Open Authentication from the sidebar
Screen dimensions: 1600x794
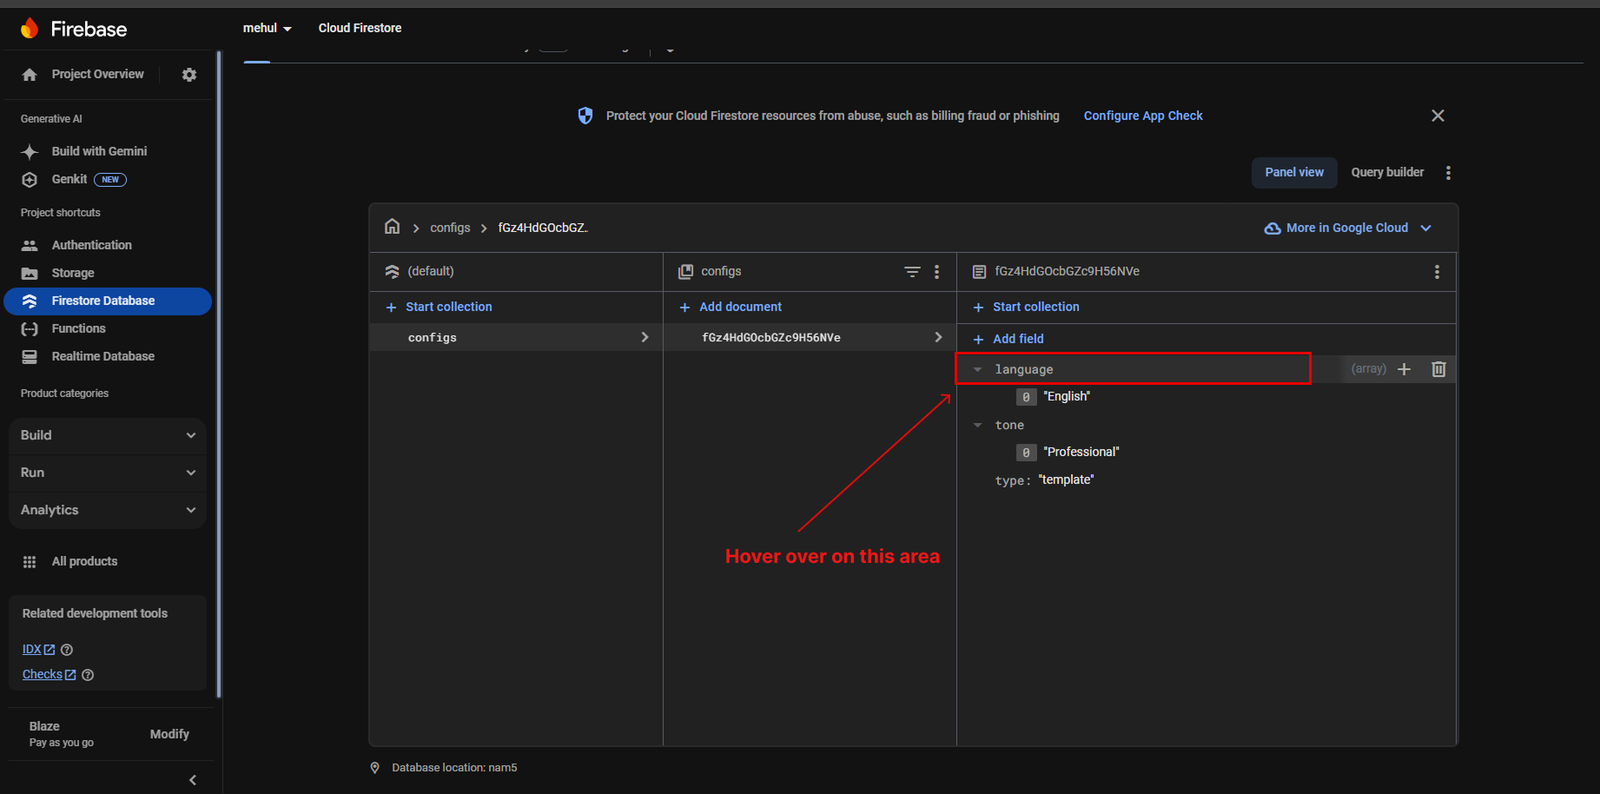click(x=91, y=245)
